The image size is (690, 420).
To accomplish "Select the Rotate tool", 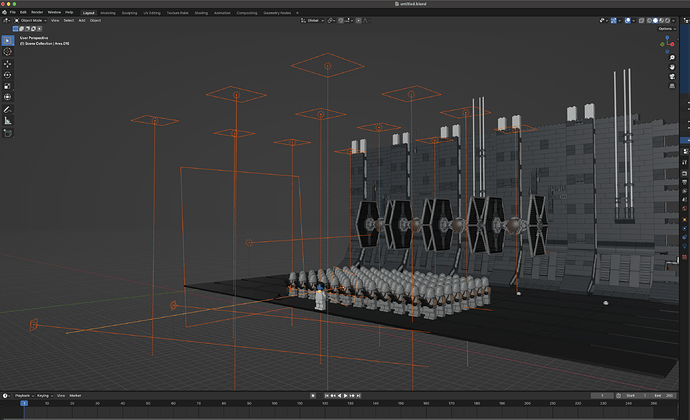I will 7,75.
